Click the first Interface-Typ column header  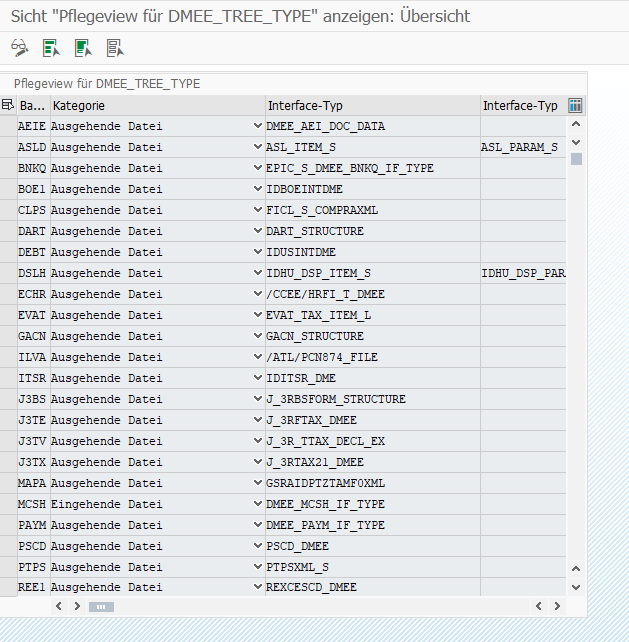(373, 106)
